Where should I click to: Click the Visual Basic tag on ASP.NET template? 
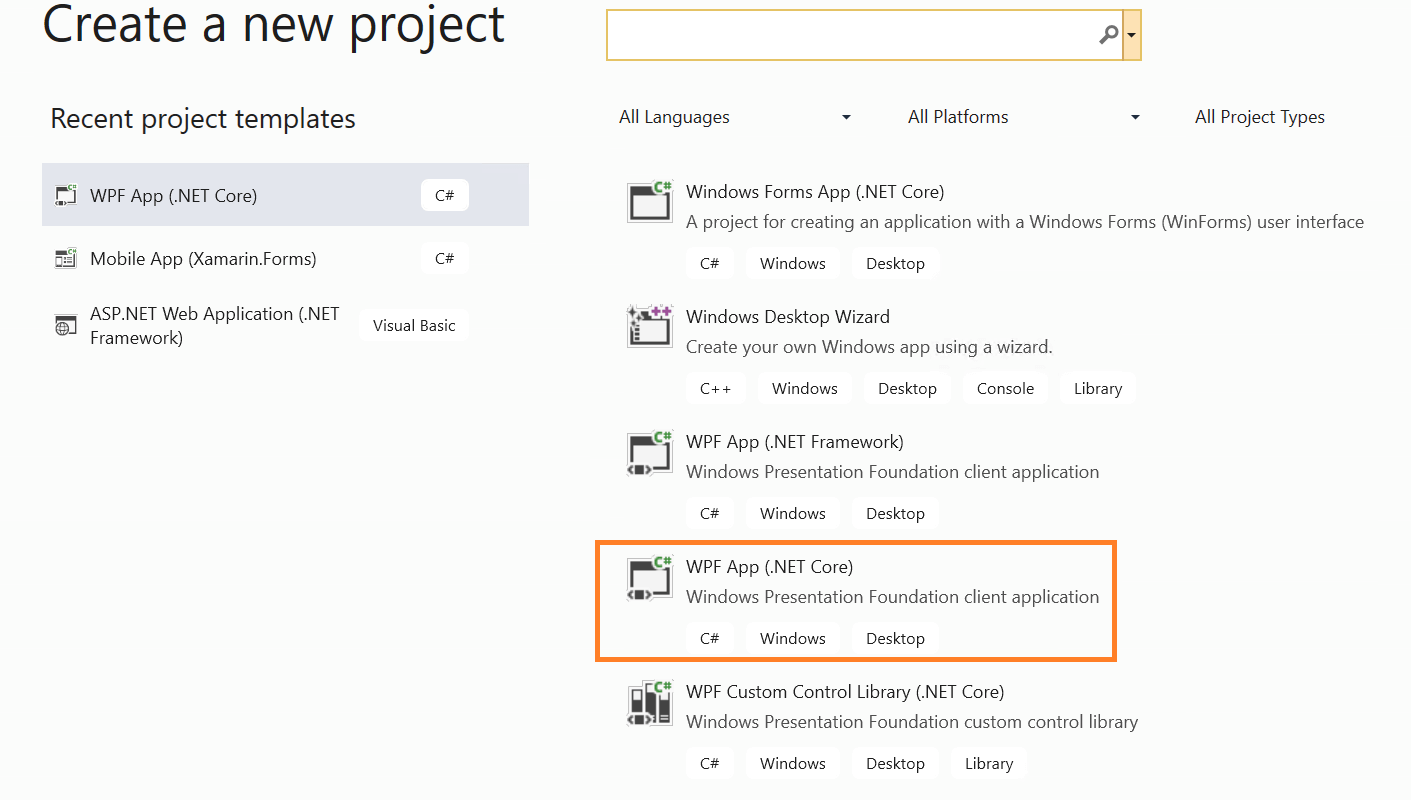[414, 326]
